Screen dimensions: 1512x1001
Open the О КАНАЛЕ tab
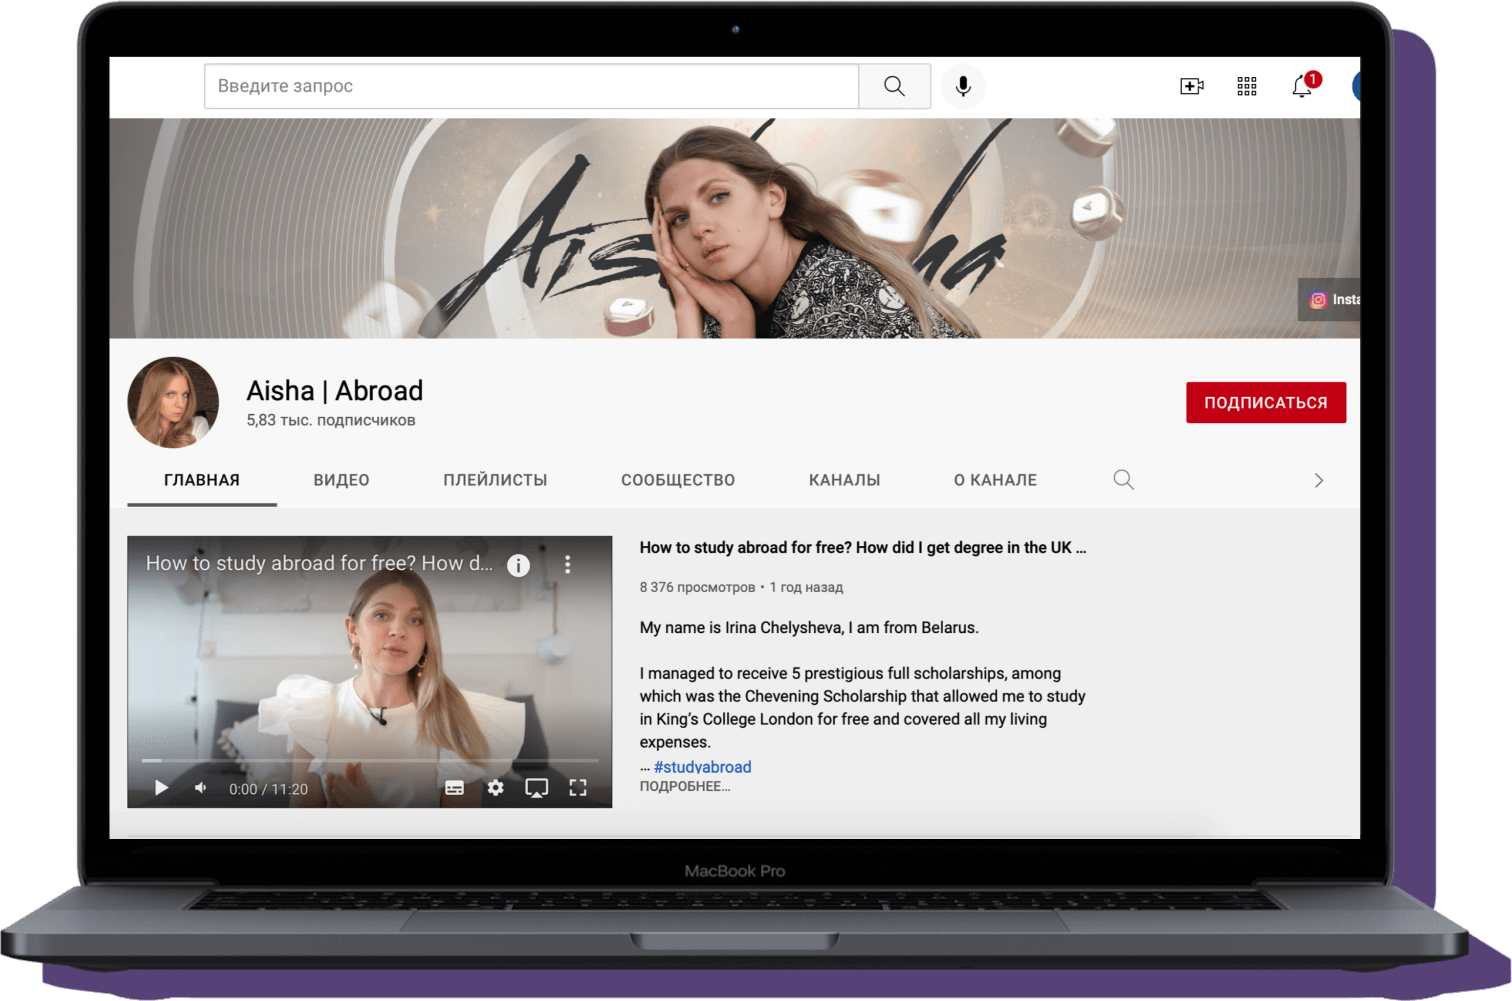[x=995, y=480]
